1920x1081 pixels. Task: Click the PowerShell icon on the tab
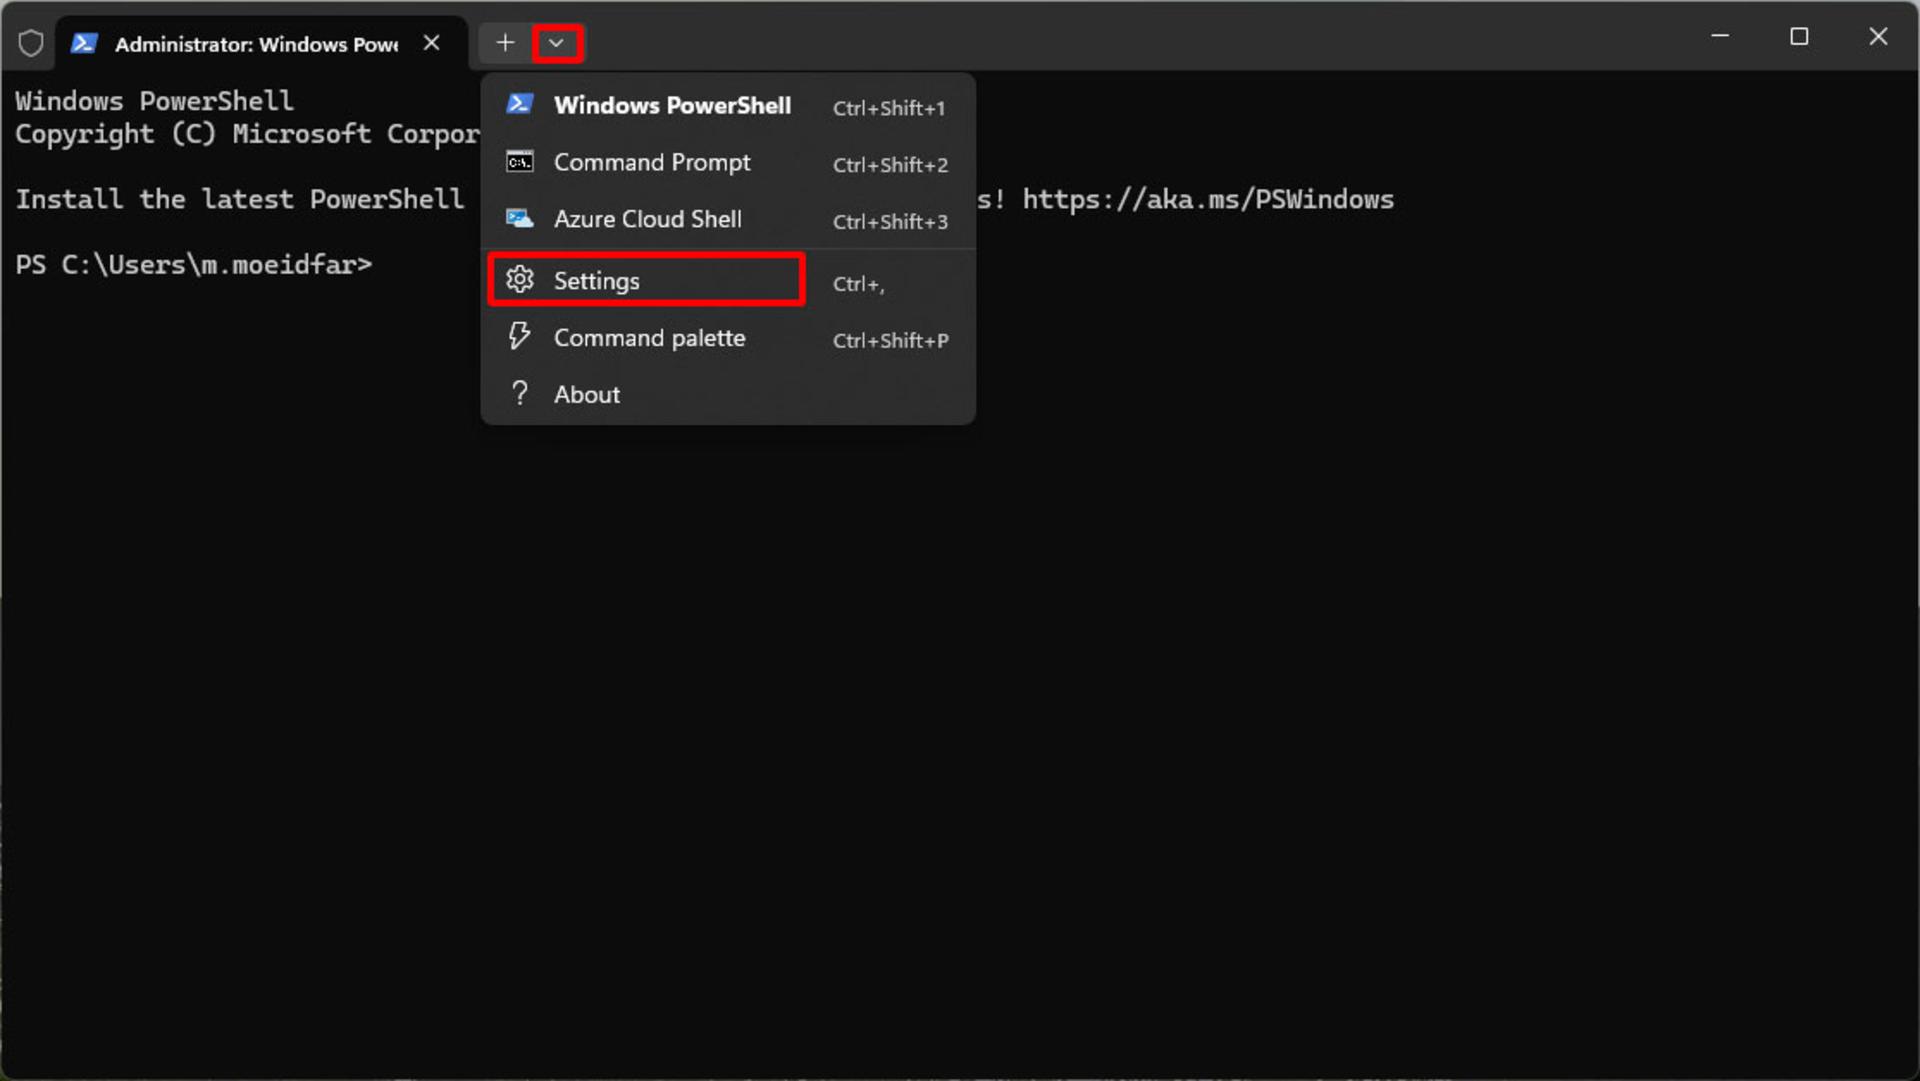pyautogui.click(x=85, y=43)
